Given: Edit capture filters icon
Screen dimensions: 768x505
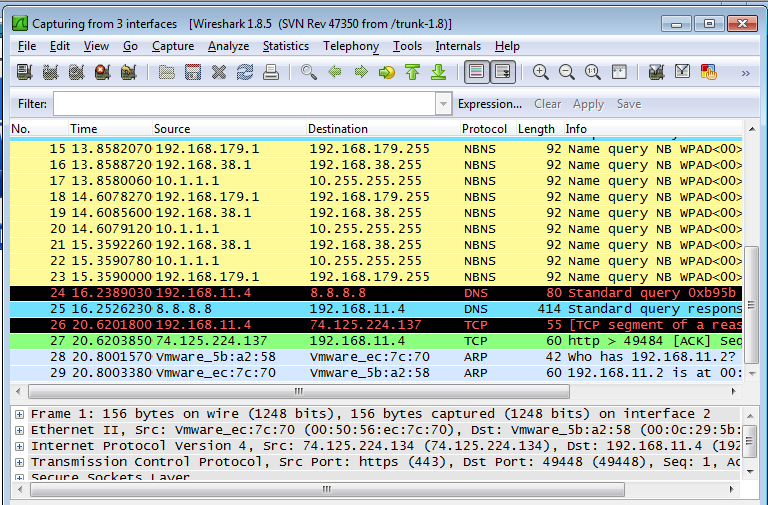Looking at the screenshot, I should pos(656,72).
